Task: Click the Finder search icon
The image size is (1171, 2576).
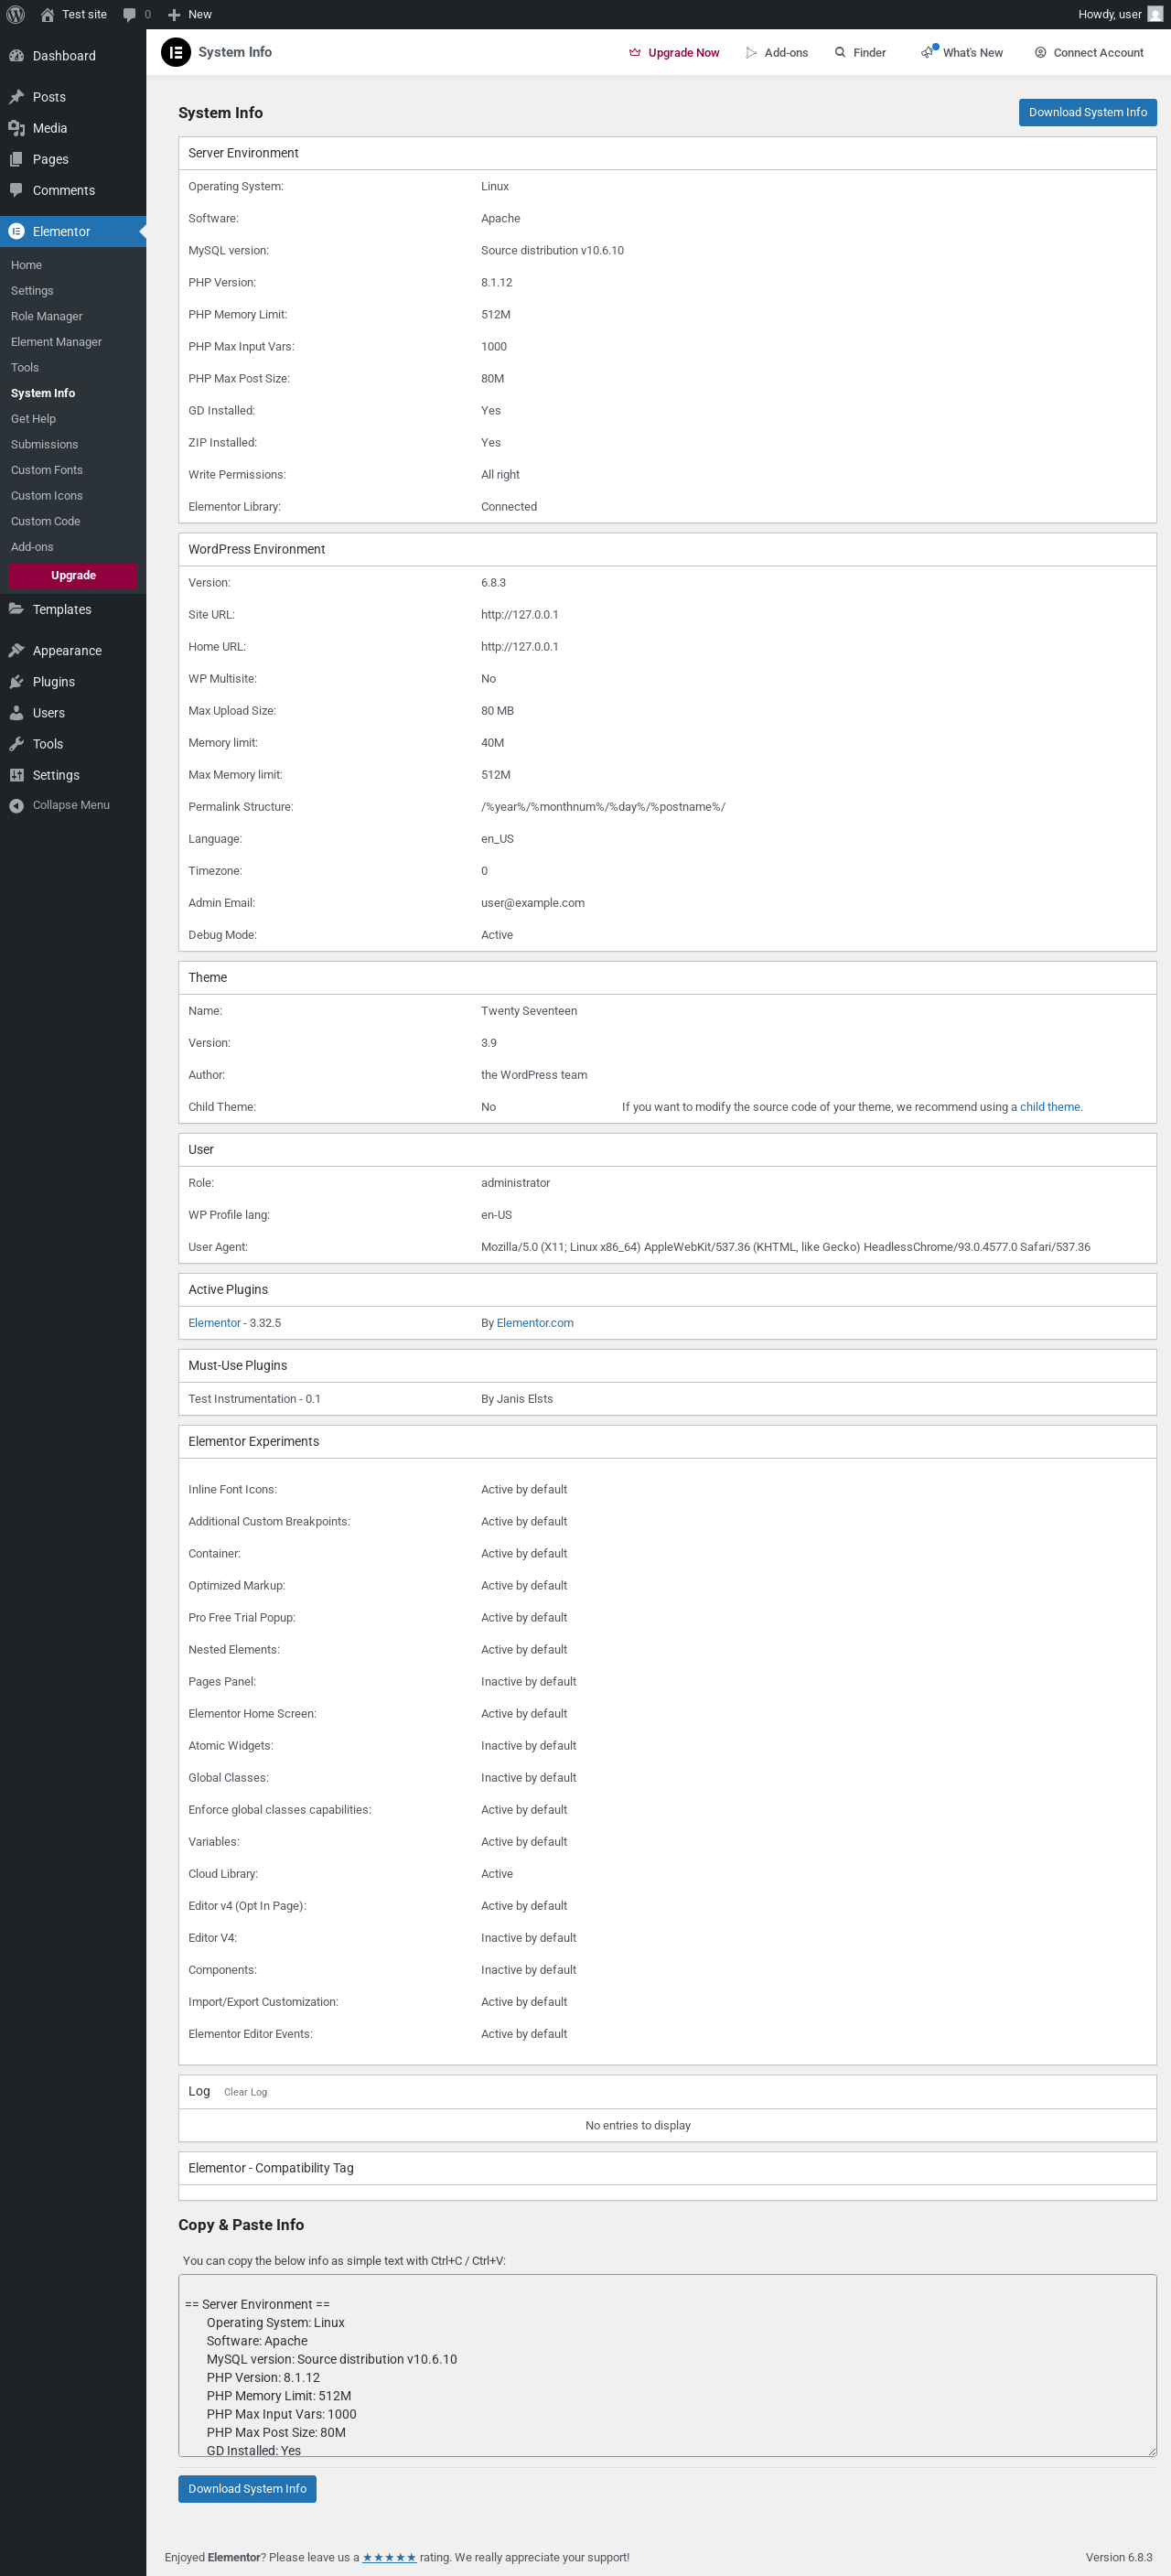Action: [x=840, y=52]
